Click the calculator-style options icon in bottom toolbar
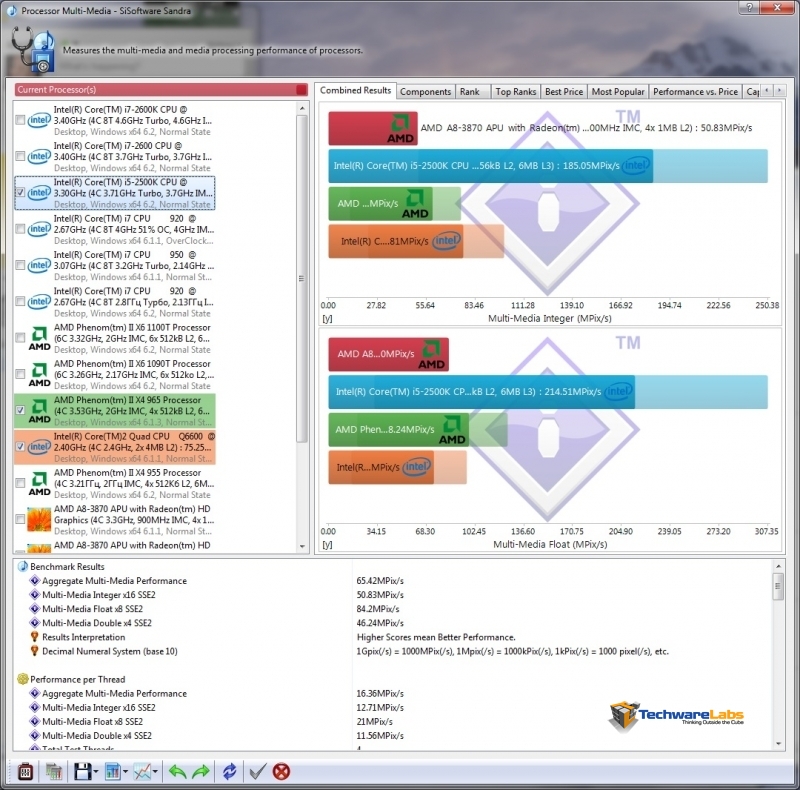Screen dimensions: 800x790 25,771
